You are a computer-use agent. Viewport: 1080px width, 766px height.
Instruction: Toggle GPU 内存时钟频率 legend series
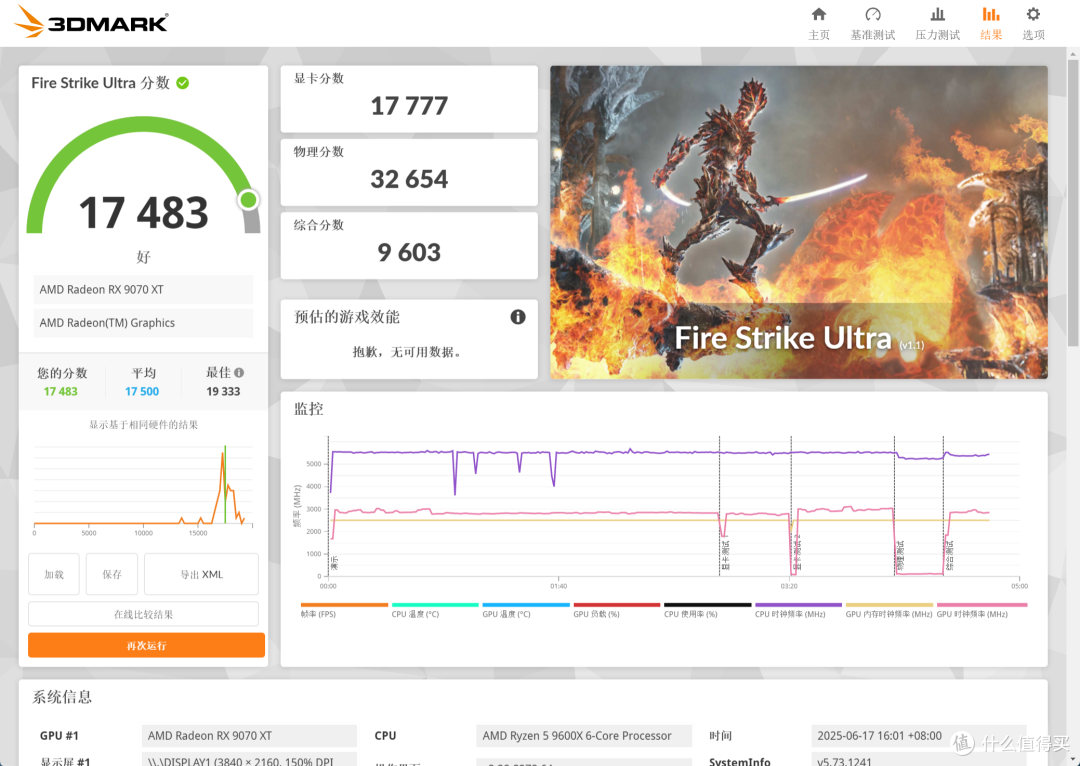coord(889,610)
